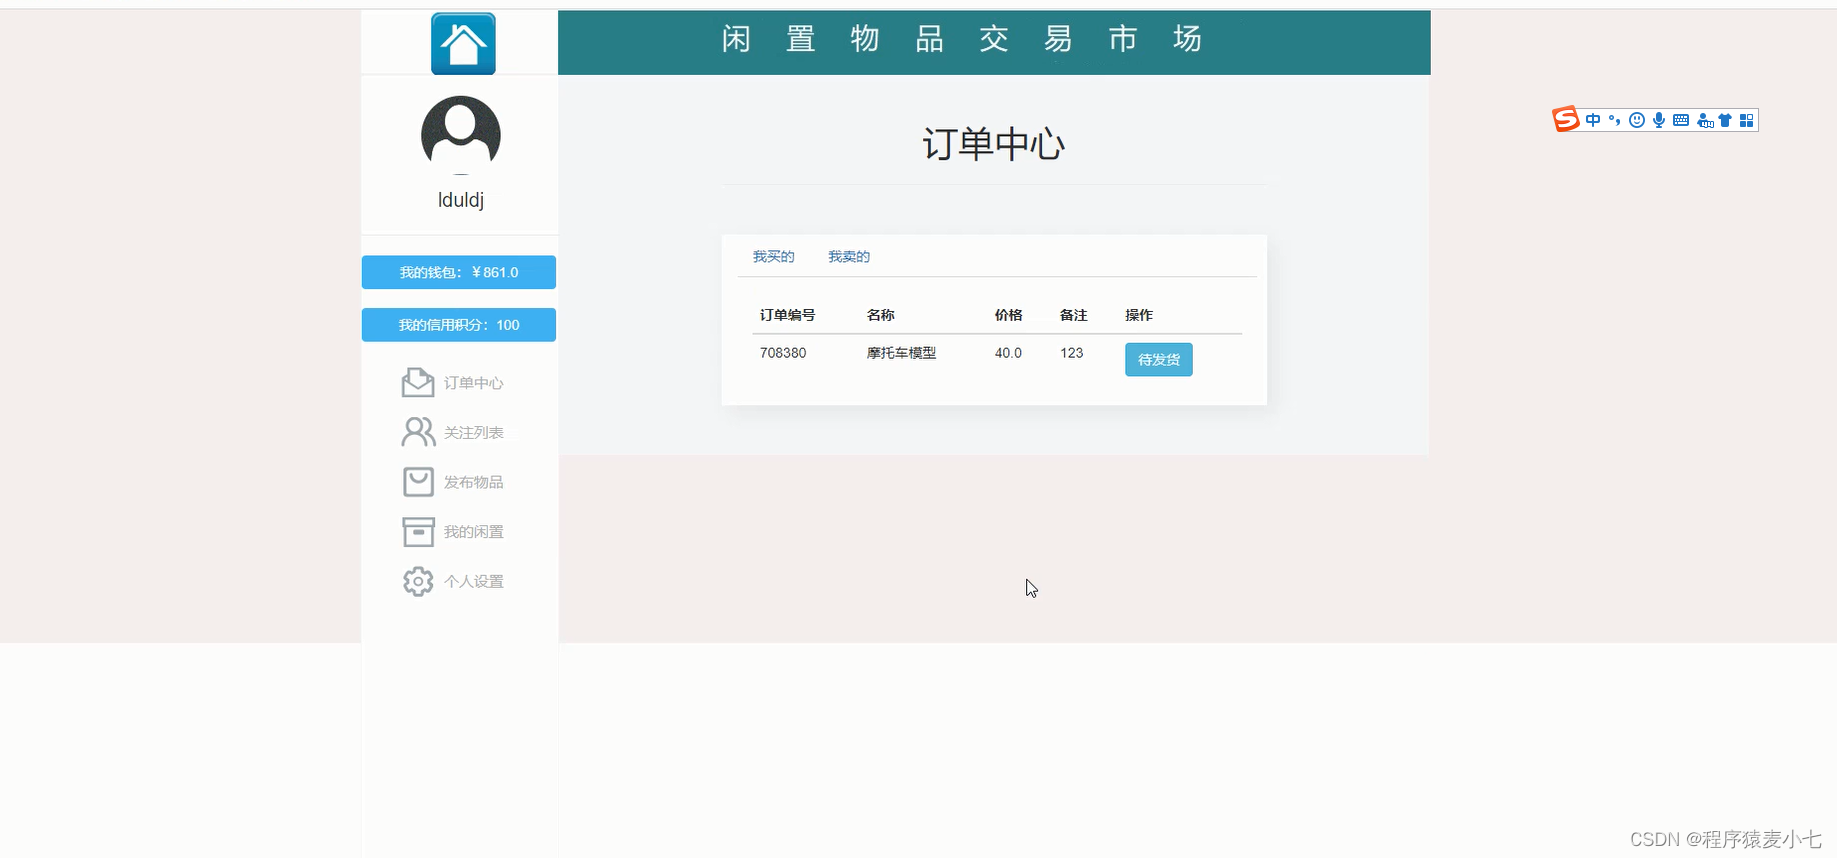Click the 发布物品 shopping bag icon
Screen dimensions: 1837x858
click(418, 482)
